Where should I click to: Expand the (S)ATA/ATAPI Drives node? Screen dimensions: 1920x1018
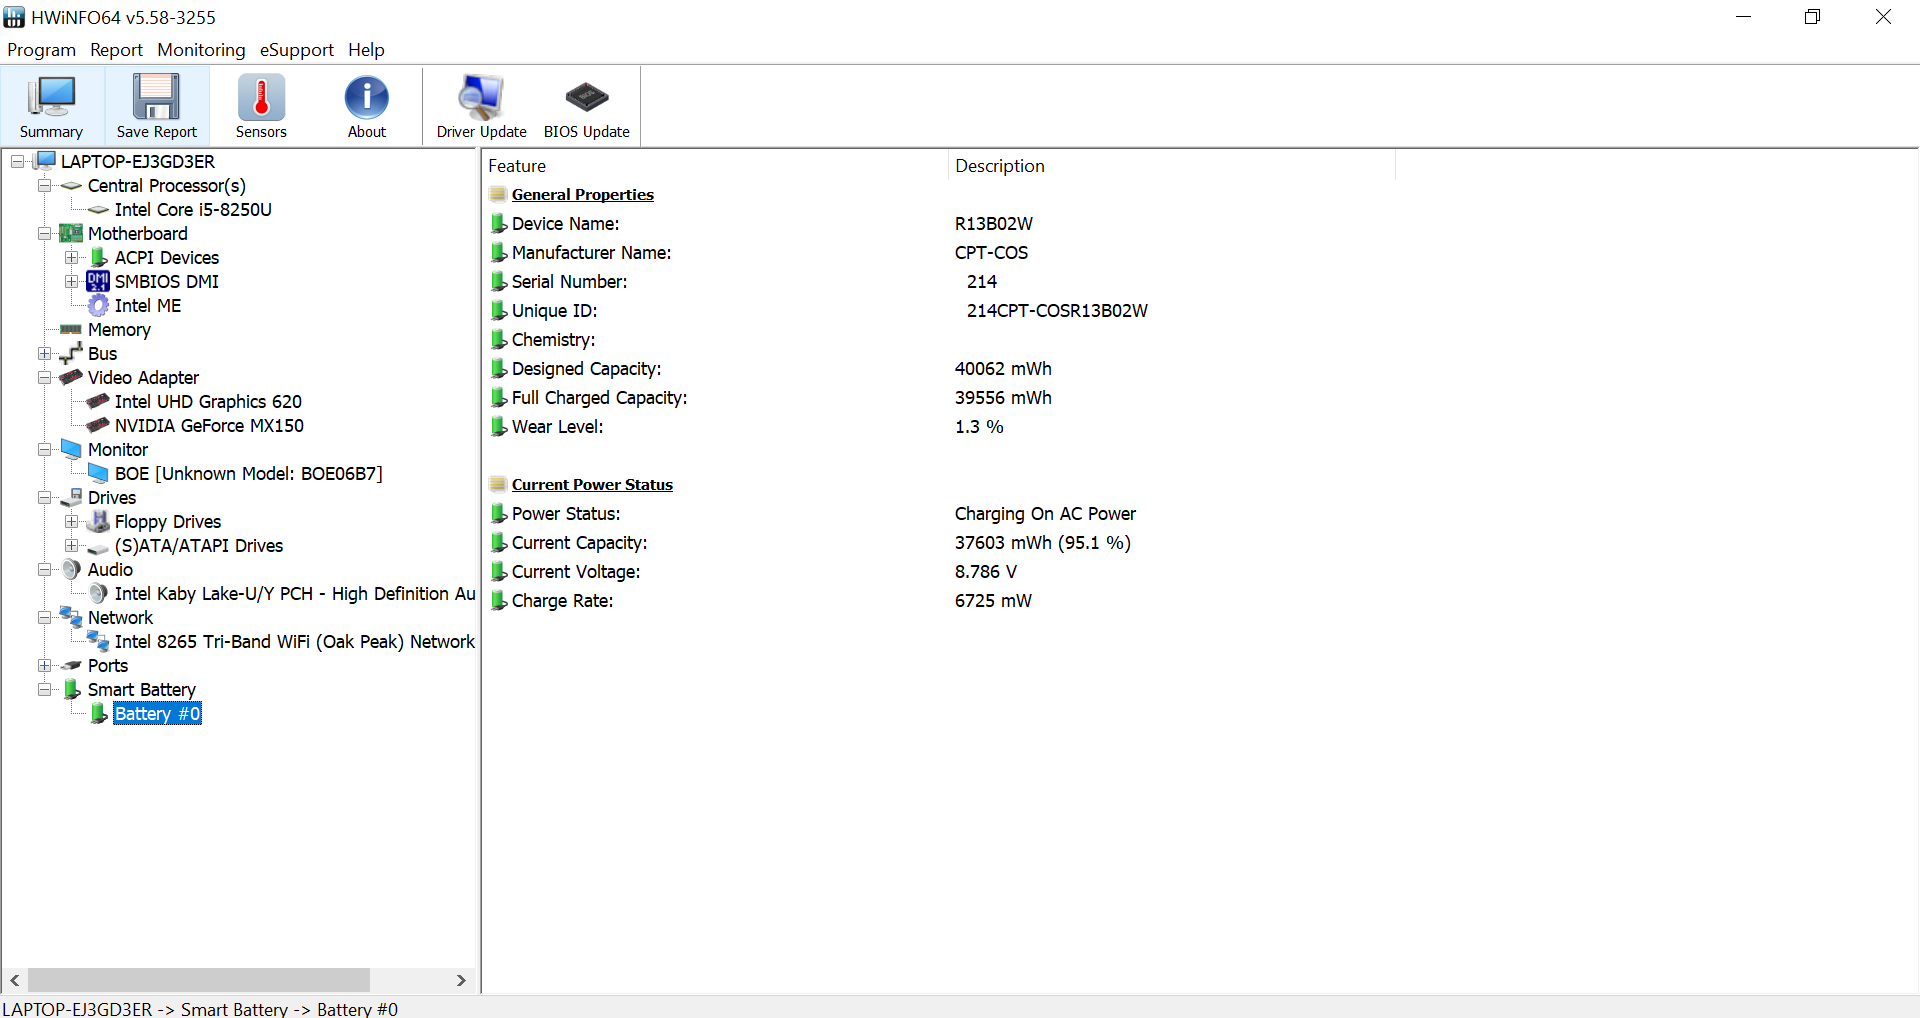tap(71, 545)
